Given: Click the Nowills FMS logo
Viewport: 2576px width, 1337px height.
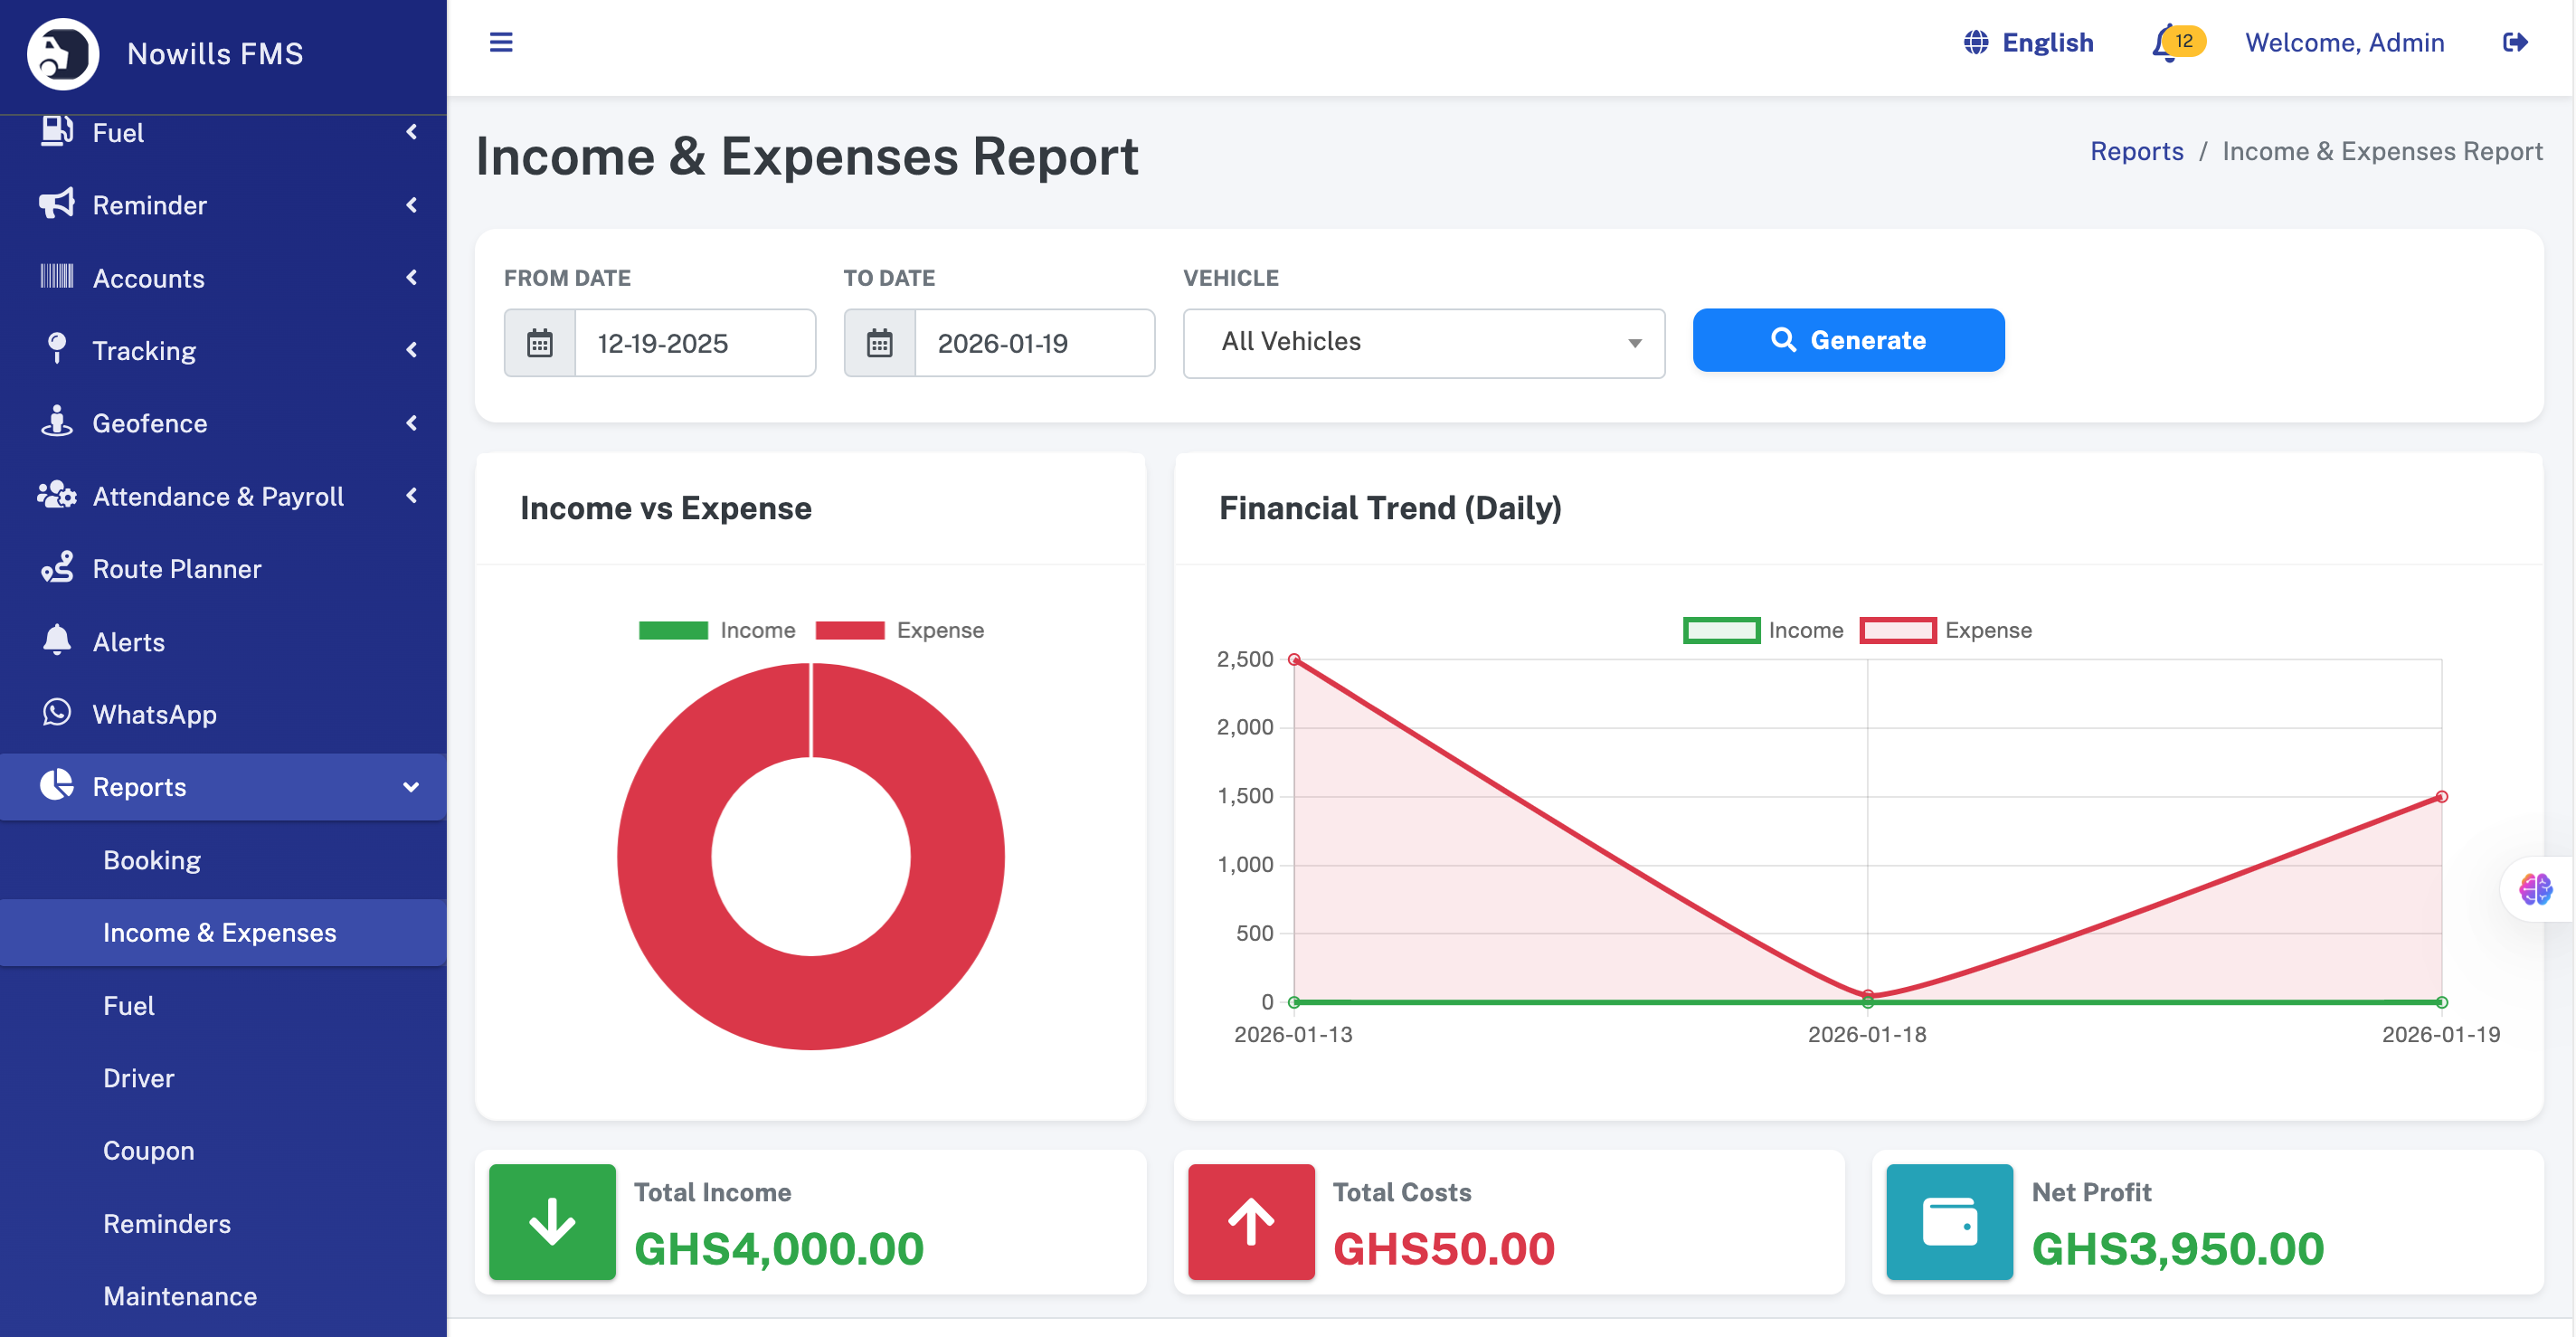Looking at the screenshot, I should [x=63, y=54].
